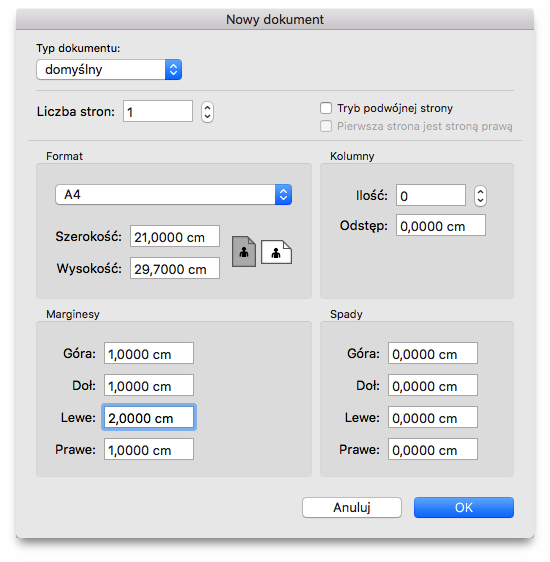
Task: Click the Spady Prawe bleed field
Action: 433,449
